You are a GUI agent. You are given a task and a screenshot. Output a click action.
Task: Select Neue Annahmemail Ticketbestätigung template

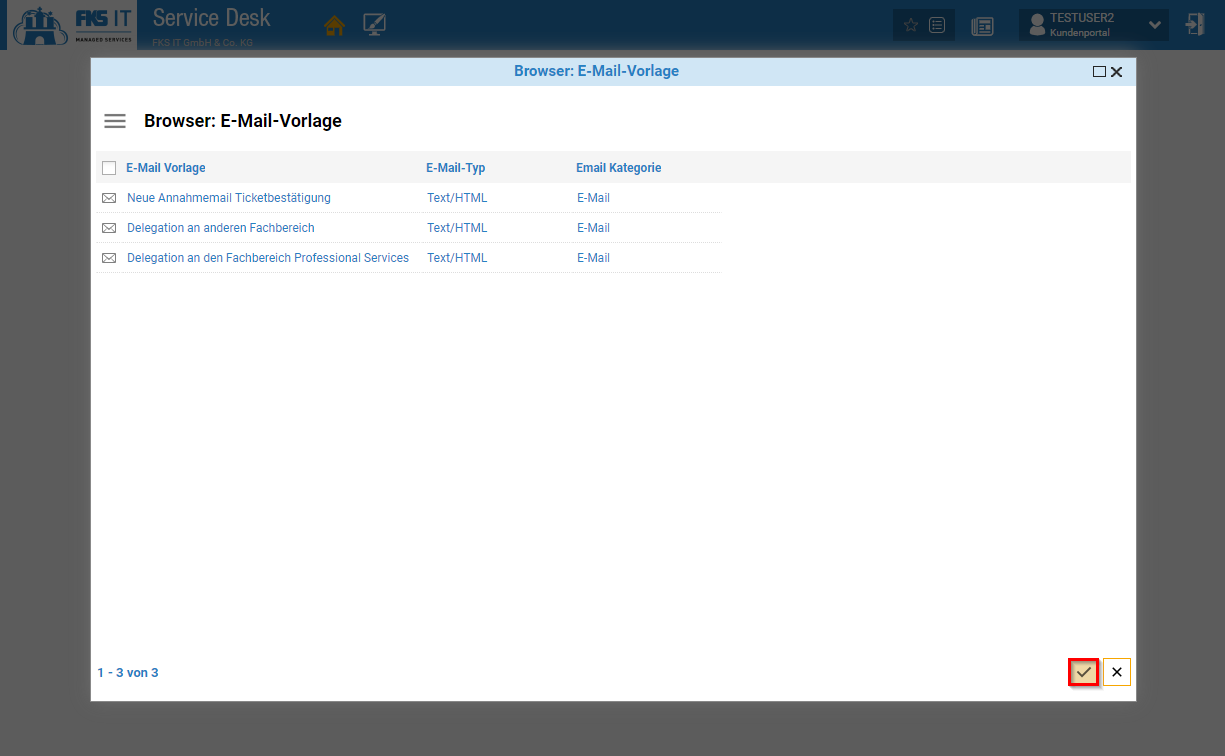point(228,198)
